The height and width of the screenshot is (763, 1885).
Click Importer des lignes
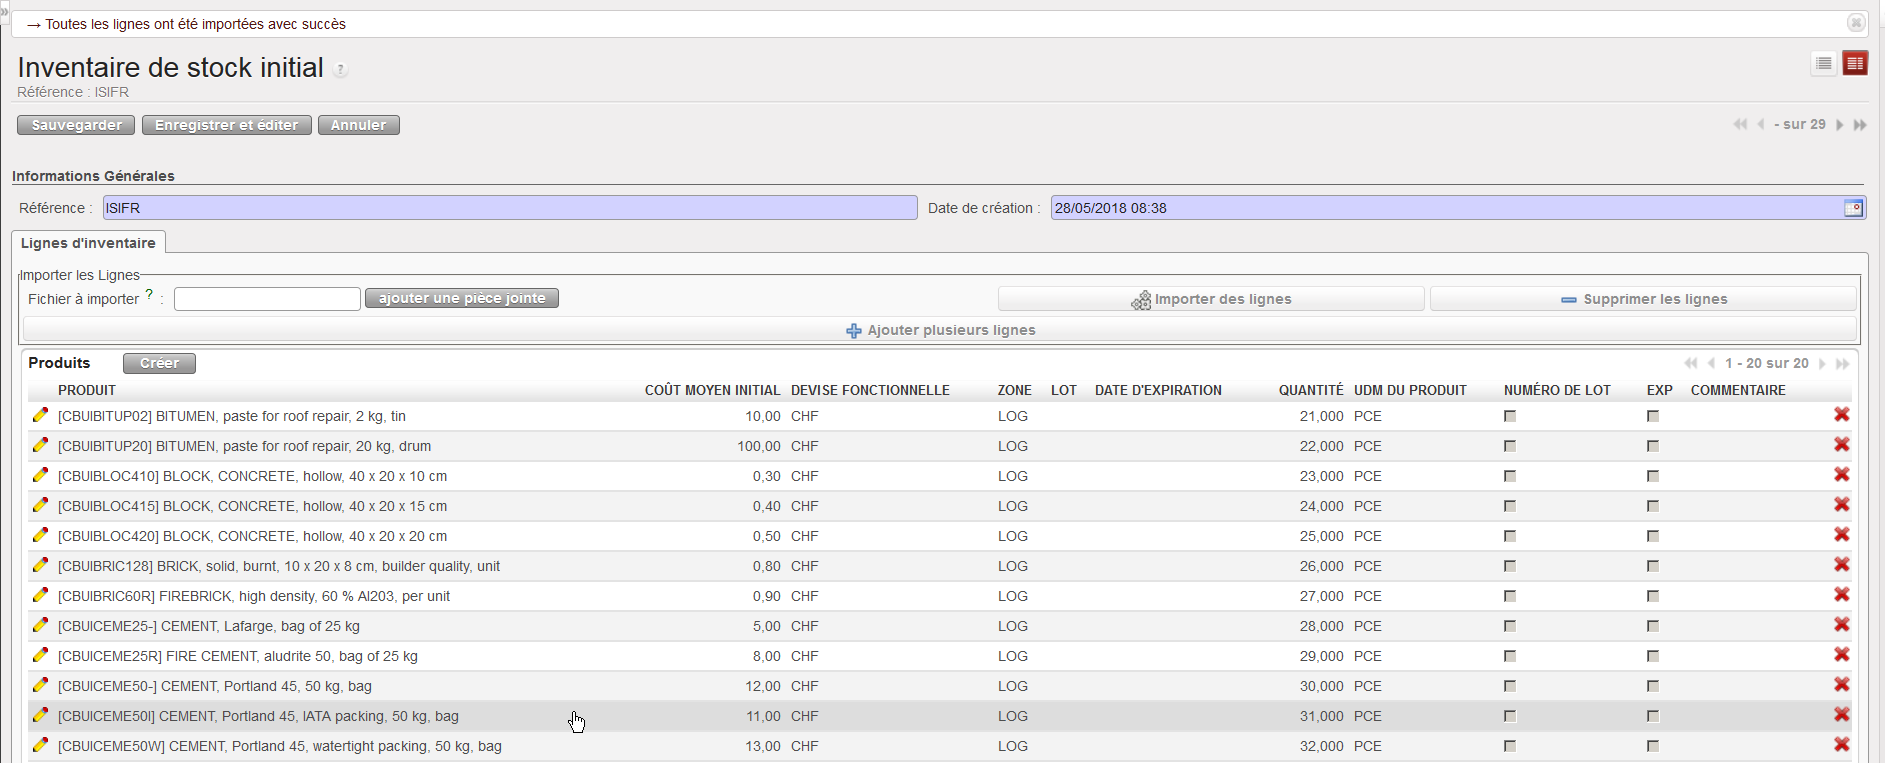click(x=1211, y=299)
